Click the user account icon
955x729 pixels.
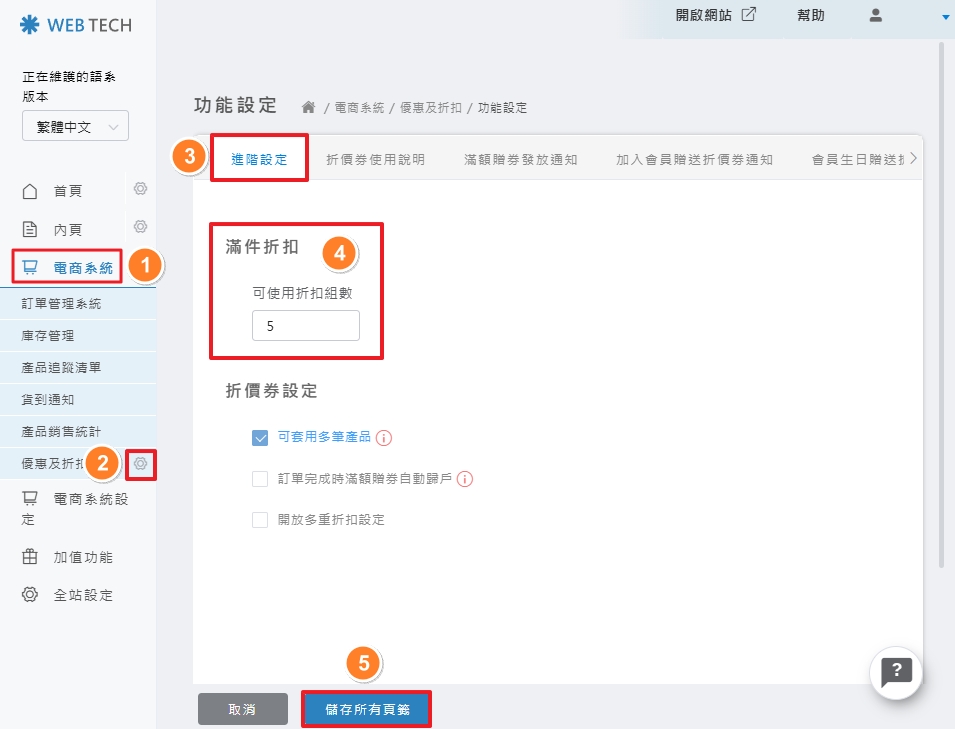(x=876, y=16)
